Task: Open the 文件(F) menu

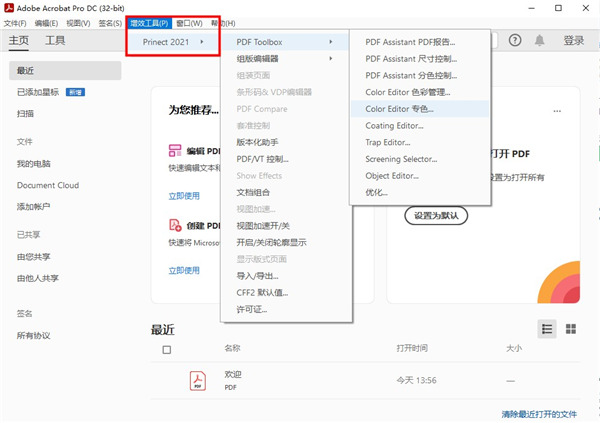Action: (15, 23)
